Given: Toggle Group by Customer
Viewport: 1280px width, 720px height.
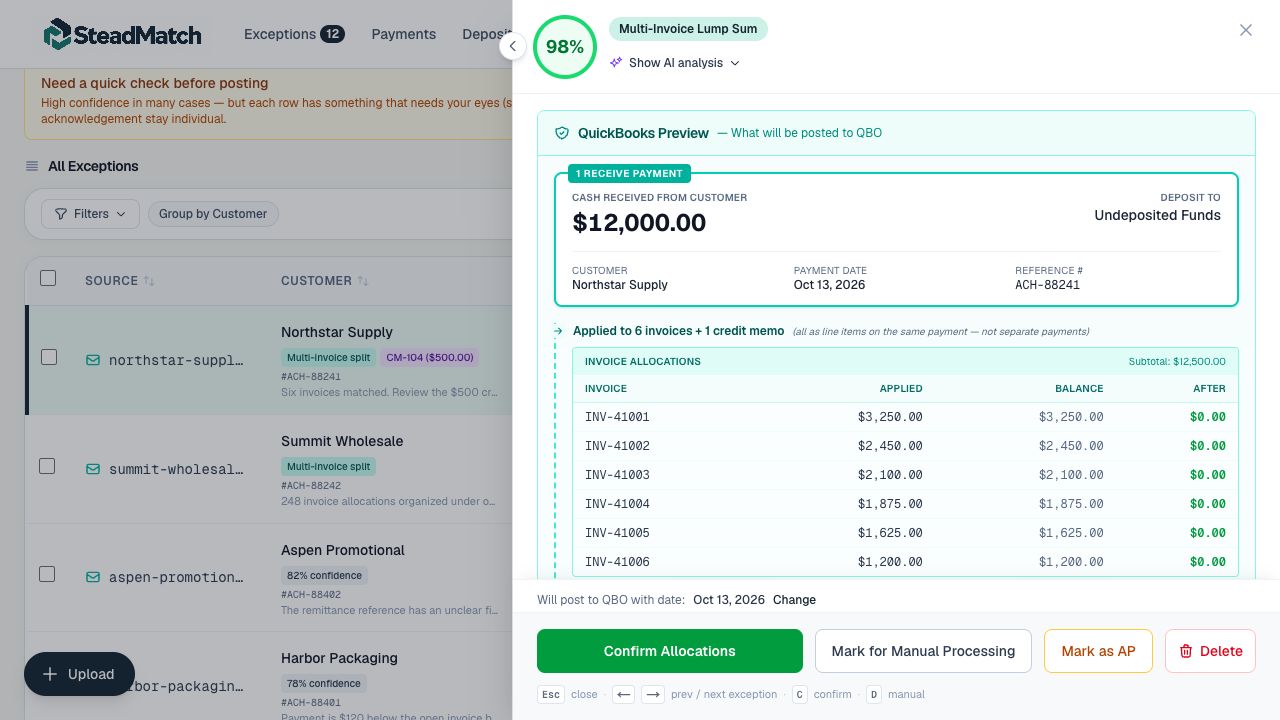Looking at the screenshot, I should [x=213, y=214].
